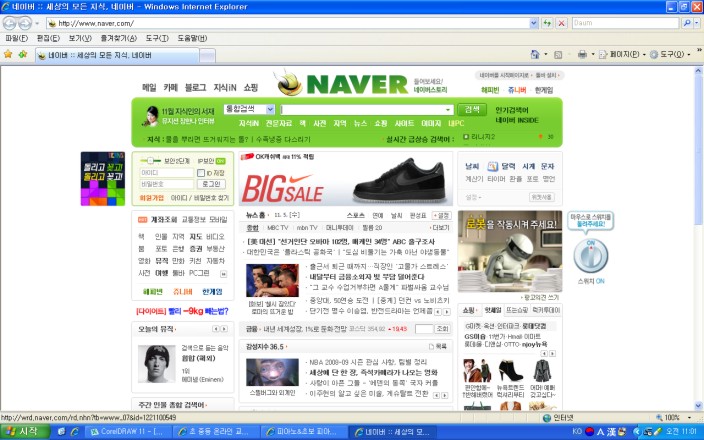Switch to 머니투데이 news tab
704x440 pixels.
pos(339,228)
